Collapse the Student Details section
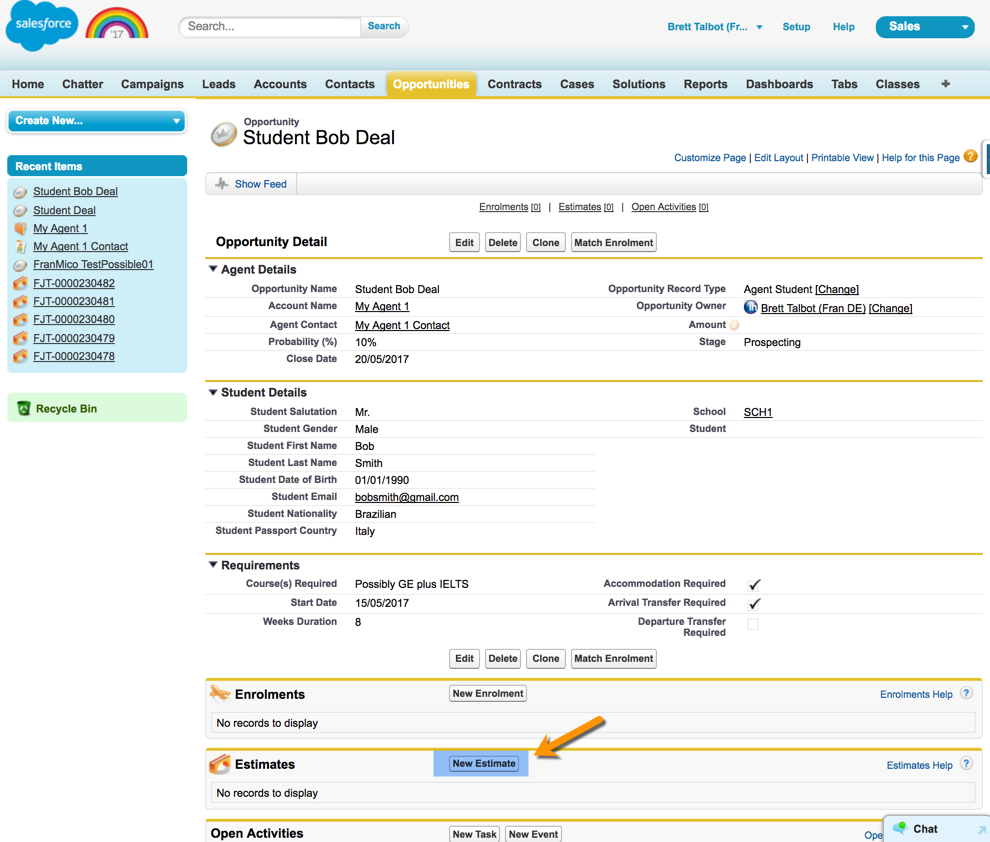990x842 pixels. pyautogui.click(x=213, y=392)
